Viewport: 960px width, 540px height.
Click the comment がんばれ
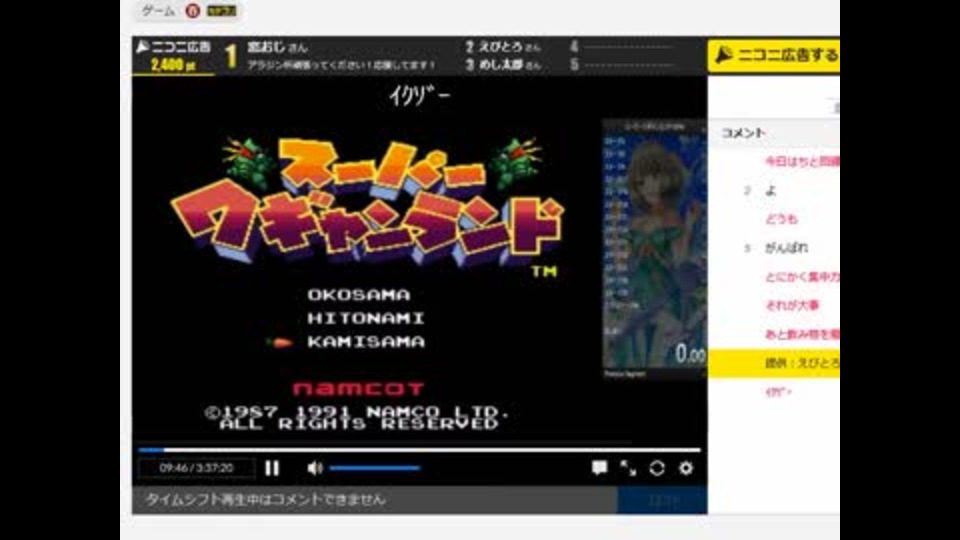click(x=786, y=248)
